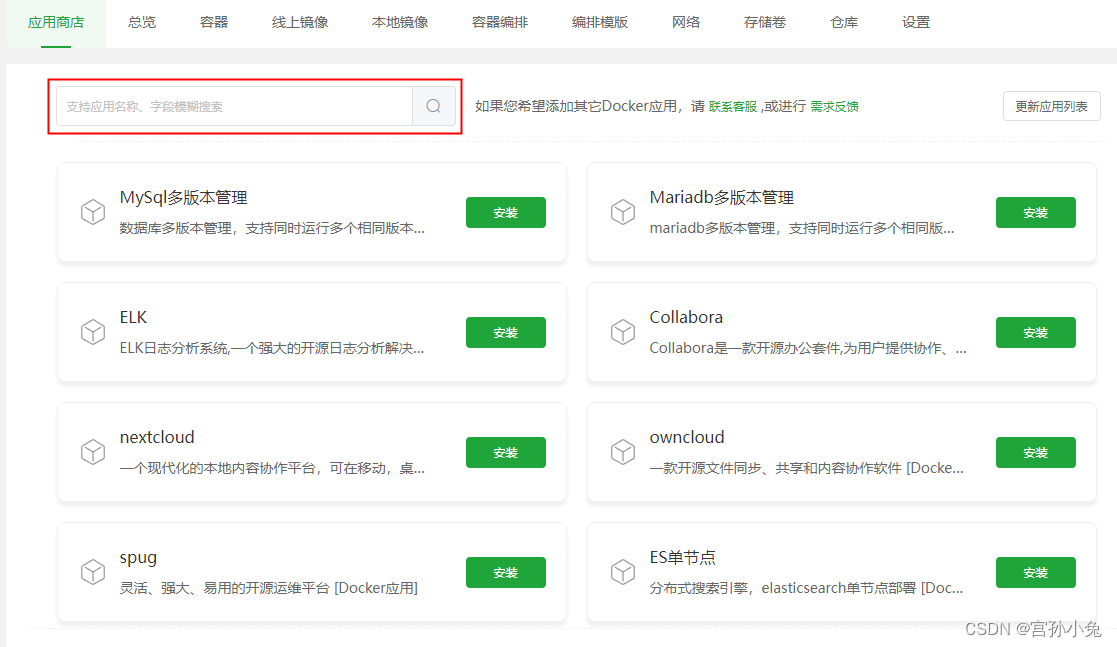Click the 更新应用列表 button
Screen dimensions: 1117x647
coord(1051,106)
